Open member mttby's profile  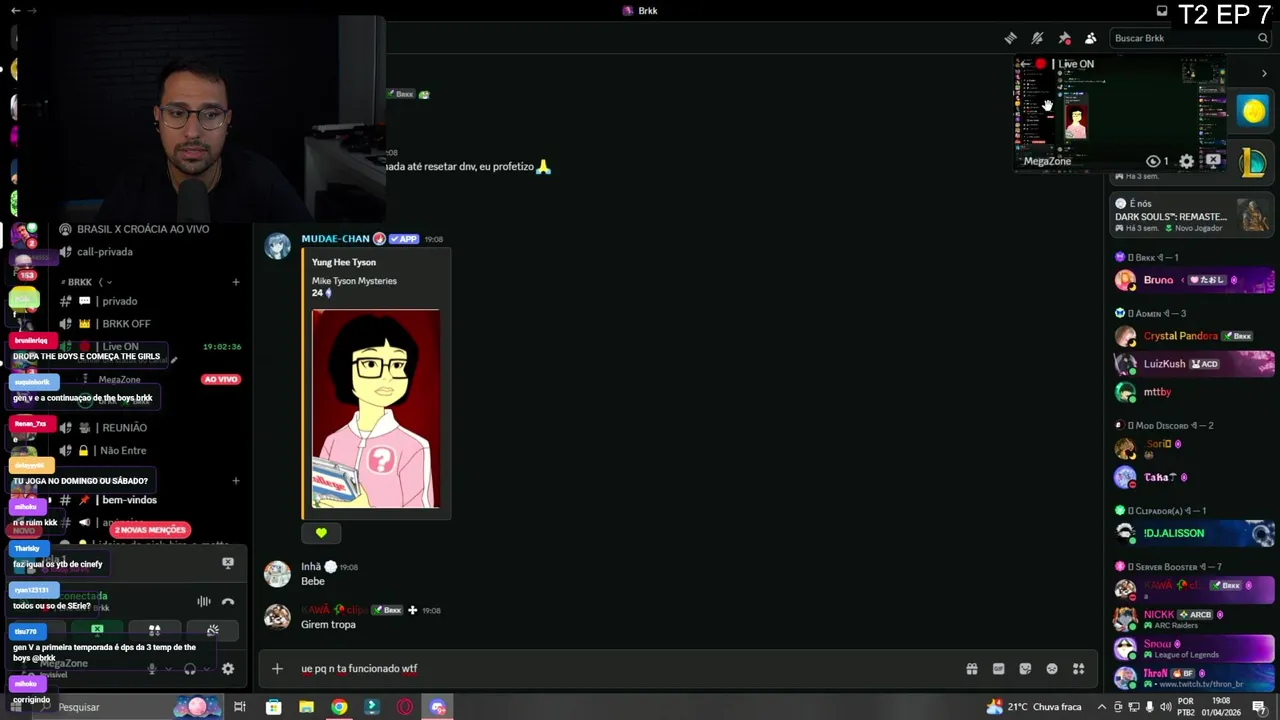[x=1193, y=392]
